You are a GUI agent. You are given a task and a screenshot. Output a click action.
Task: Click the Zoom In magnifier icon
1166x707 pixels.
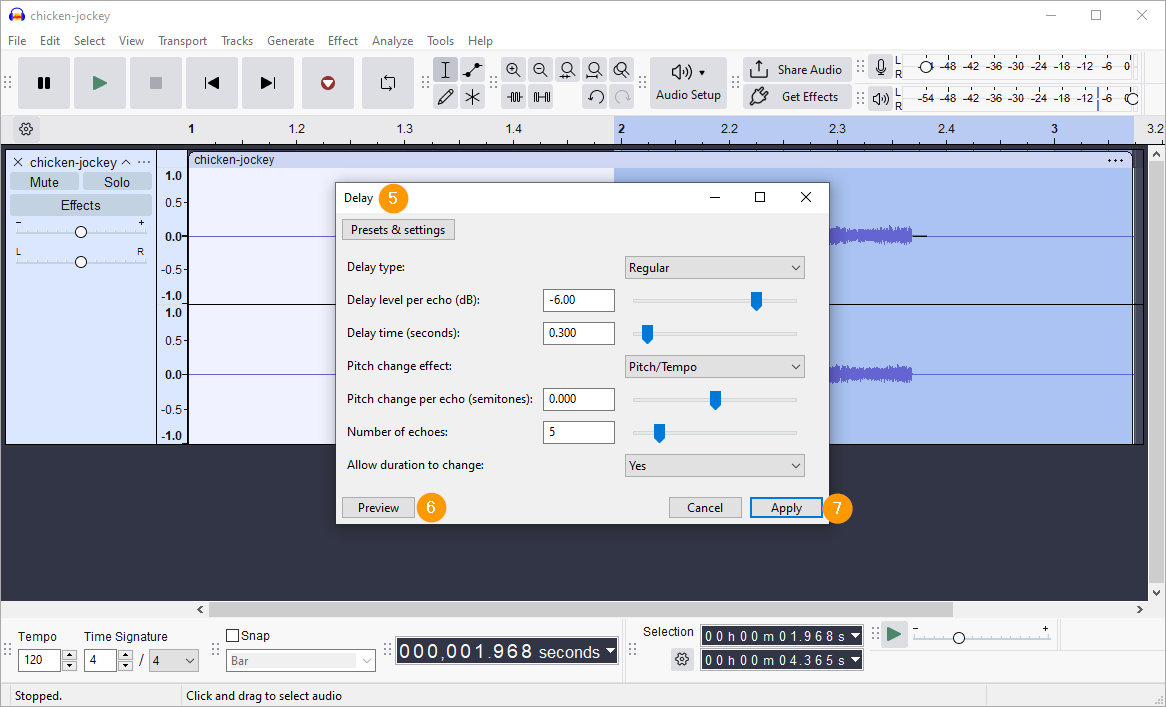[514, 70]
